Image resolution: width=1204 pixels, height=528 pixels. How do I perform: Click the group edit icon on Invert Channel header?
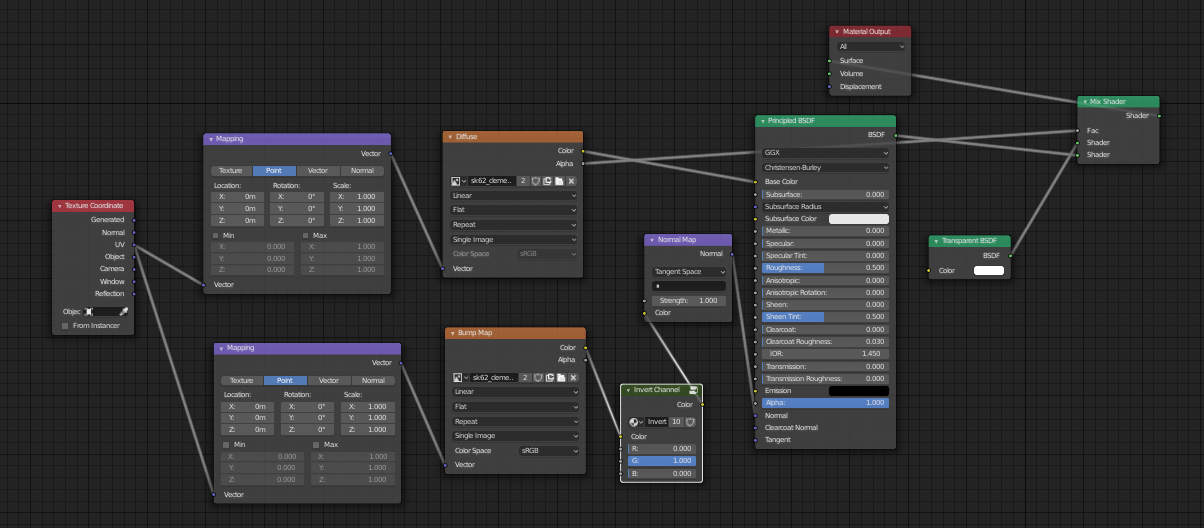click(693, 390)
